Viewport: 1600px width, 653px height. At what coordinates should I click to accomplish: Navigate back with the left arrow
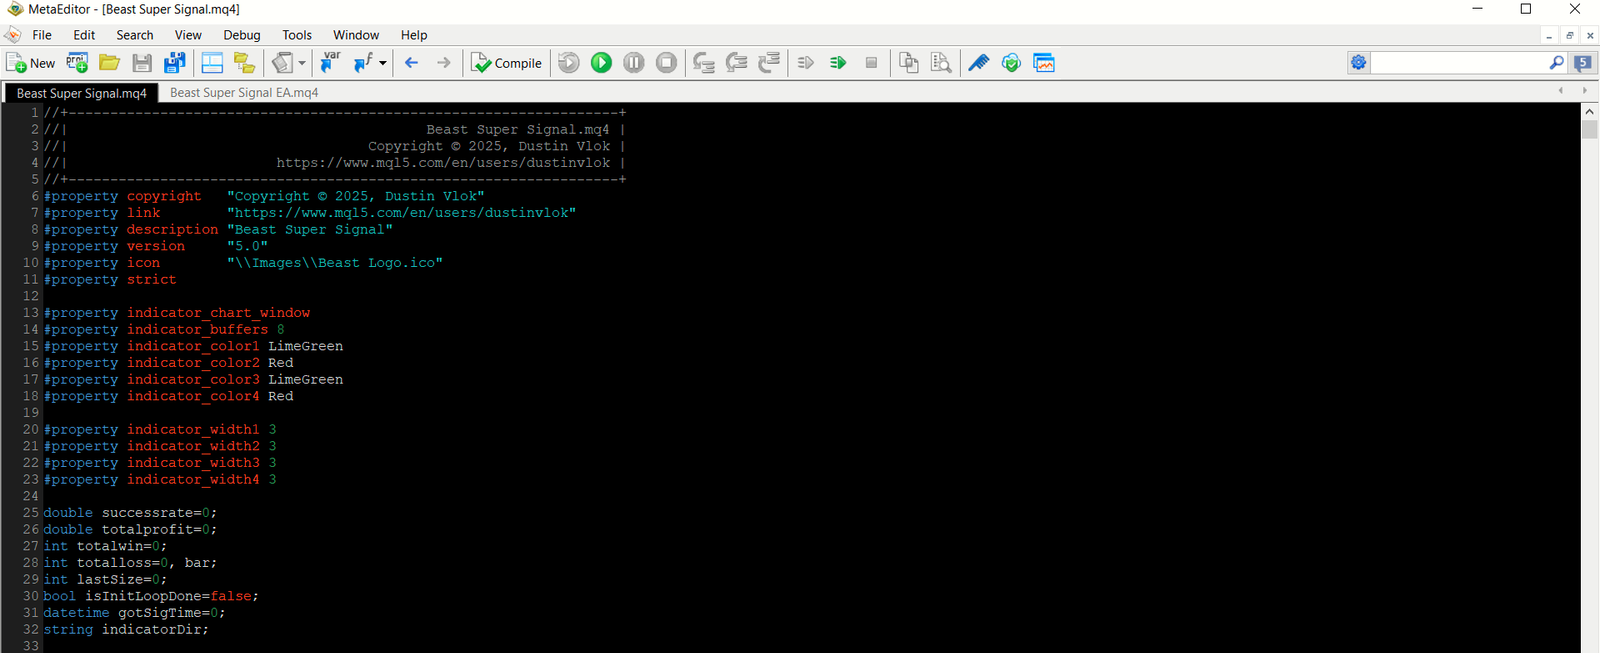tap(411, 63)
